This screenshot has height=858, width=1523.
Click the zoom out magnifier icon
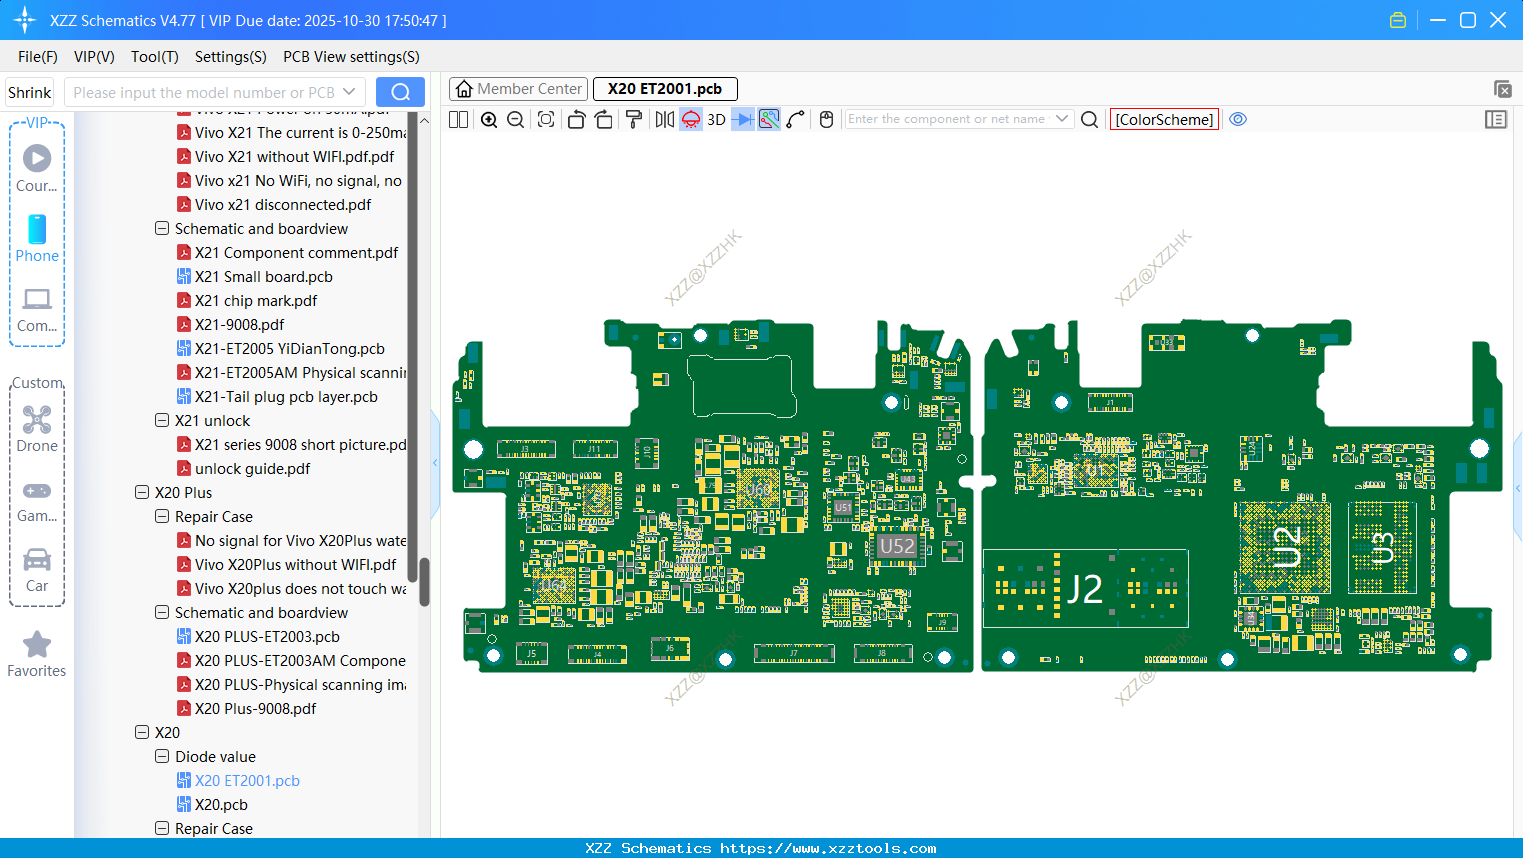(516, 120)
